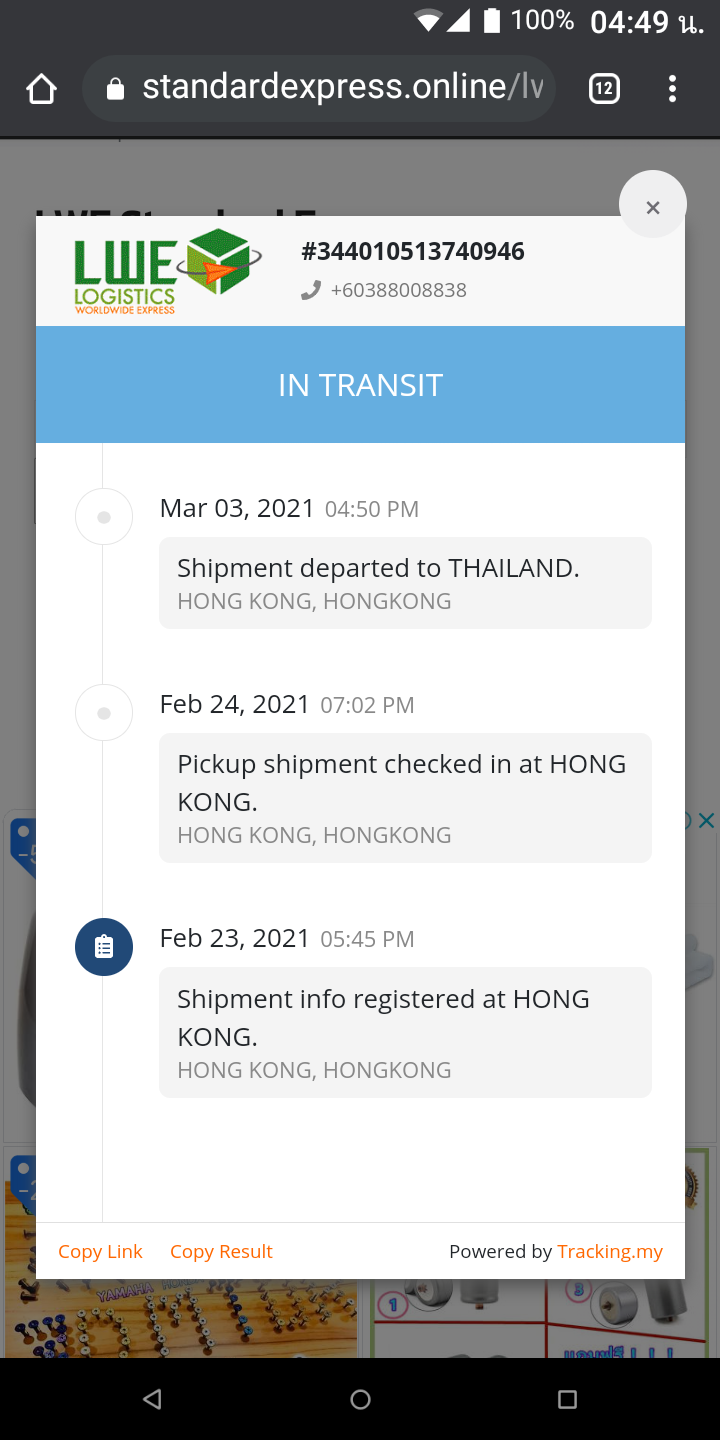Open the 'Shipment departed to THAILAND' entry
The image size is (720, 1440).
[405, 583]
